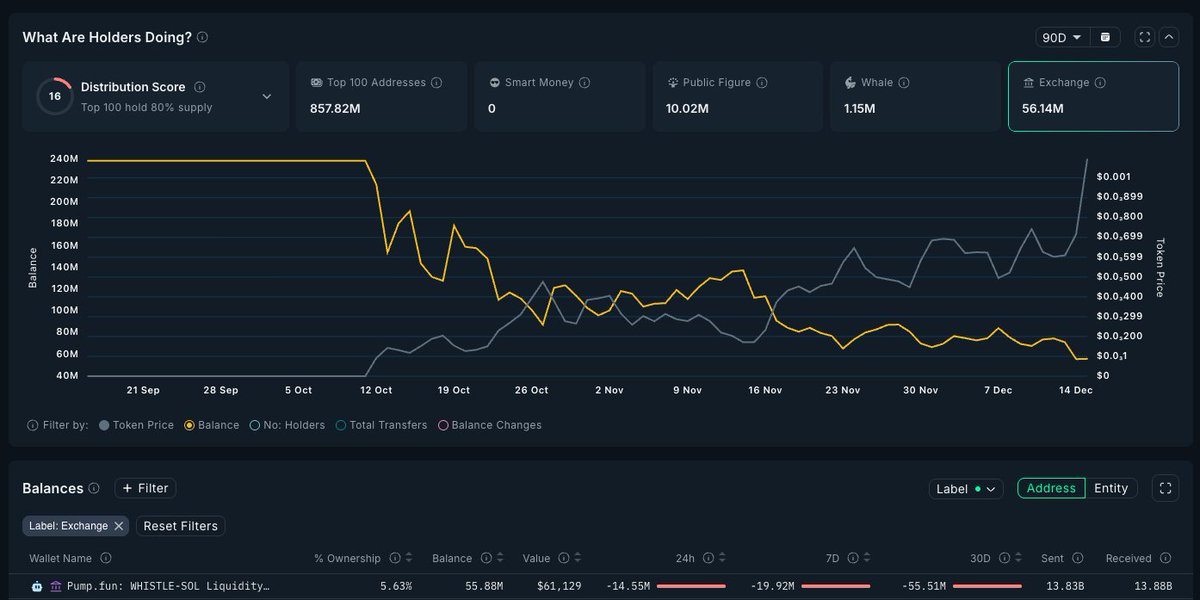Screen dimensions: 1200x600
Task: Click the fullscreen expand icon on holders chart
Action: click(1143, 36)
